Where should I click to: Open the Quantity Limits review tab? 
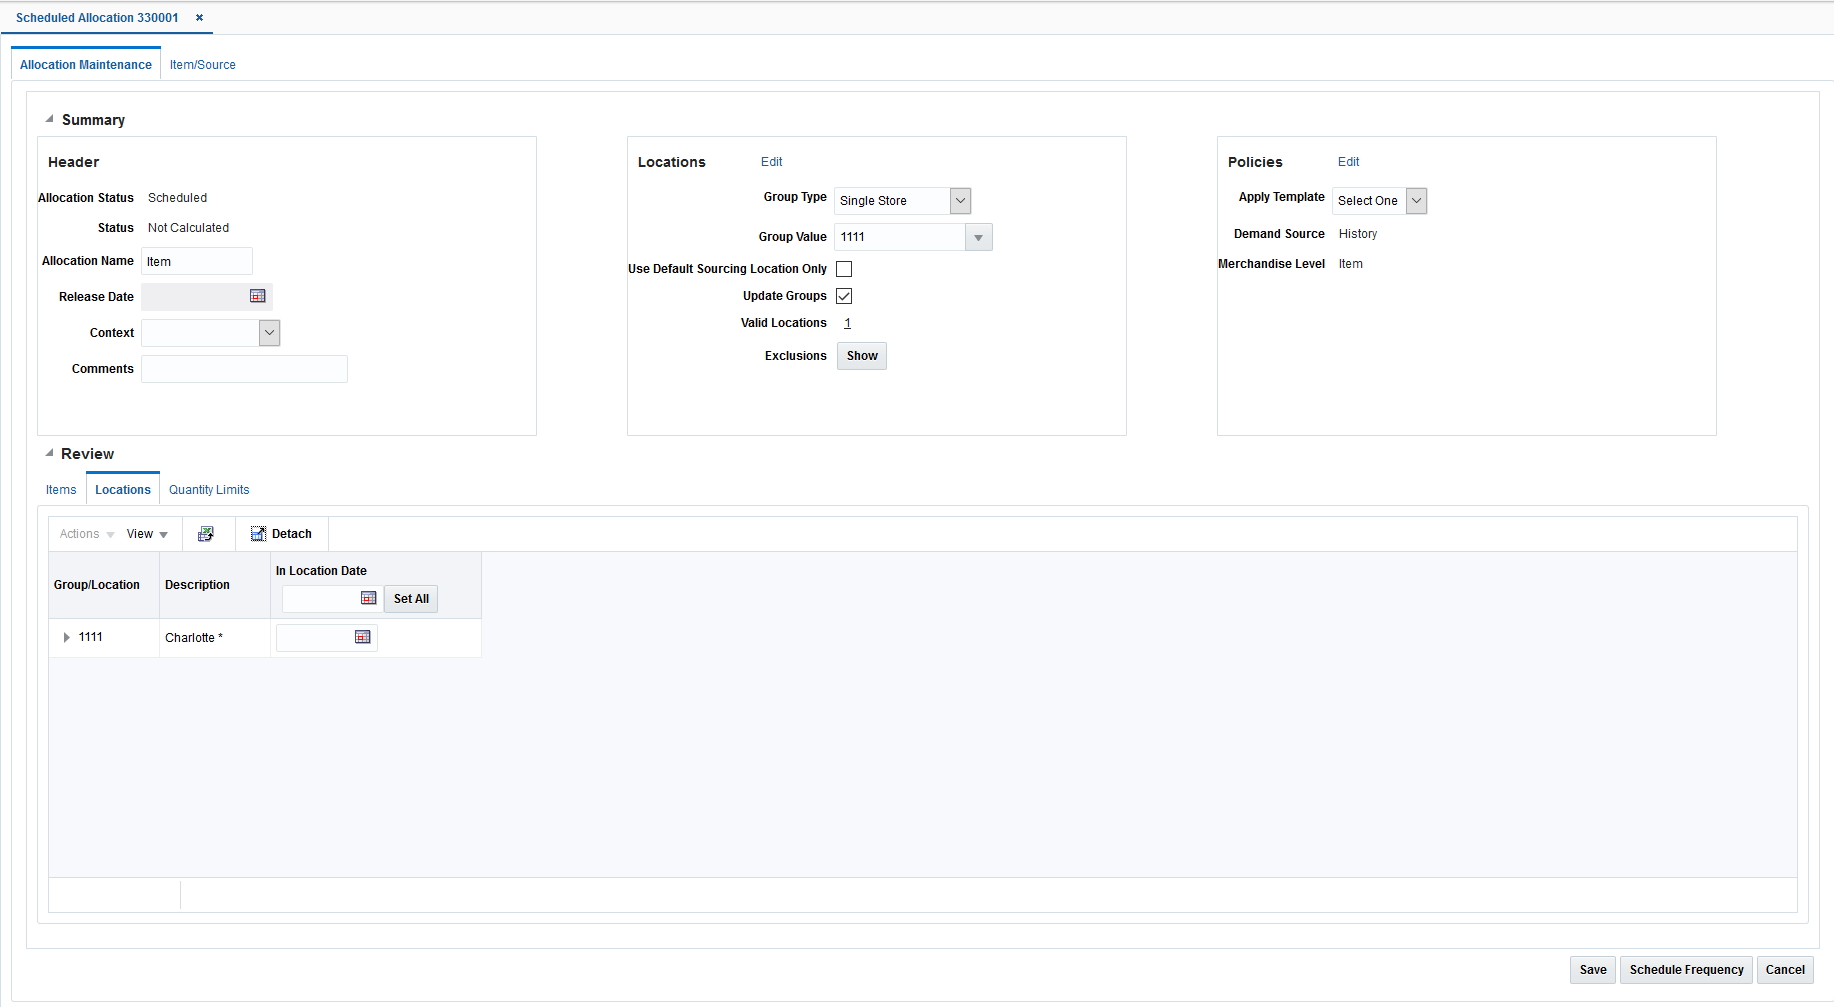tap(208, 489)
